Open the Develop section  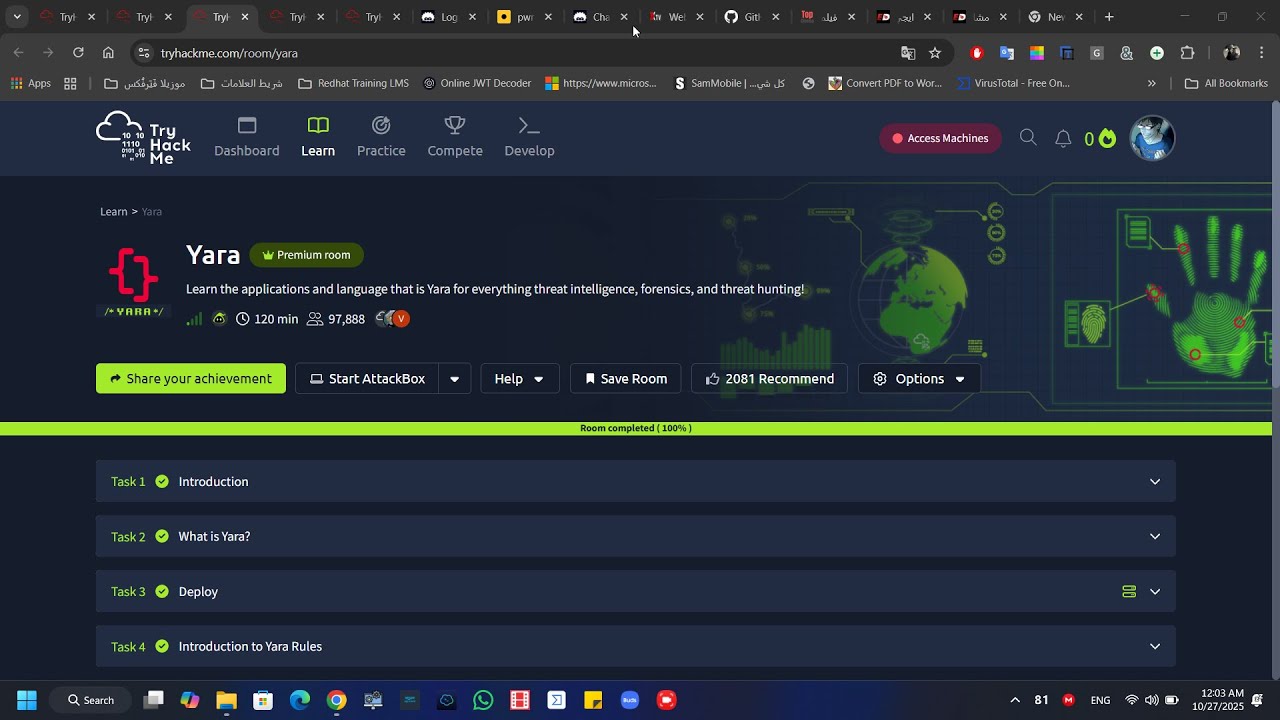(x=529, y=138)
